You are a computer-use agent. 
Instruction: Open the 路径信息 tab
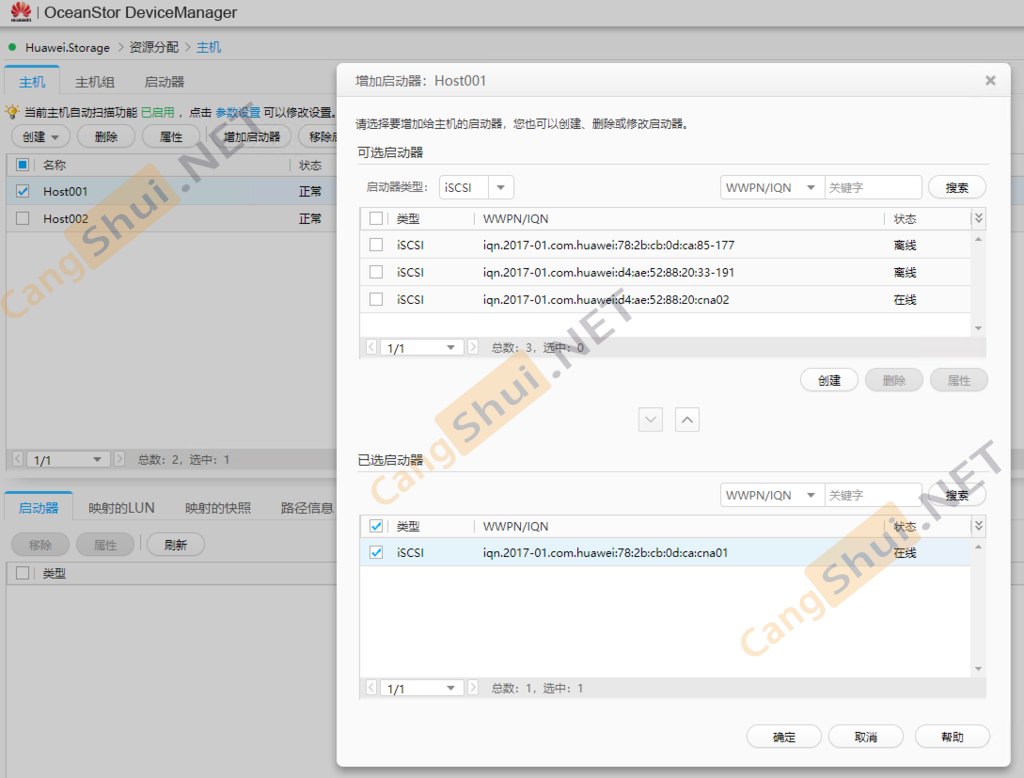pyautogui.click(x=307, y=508)
